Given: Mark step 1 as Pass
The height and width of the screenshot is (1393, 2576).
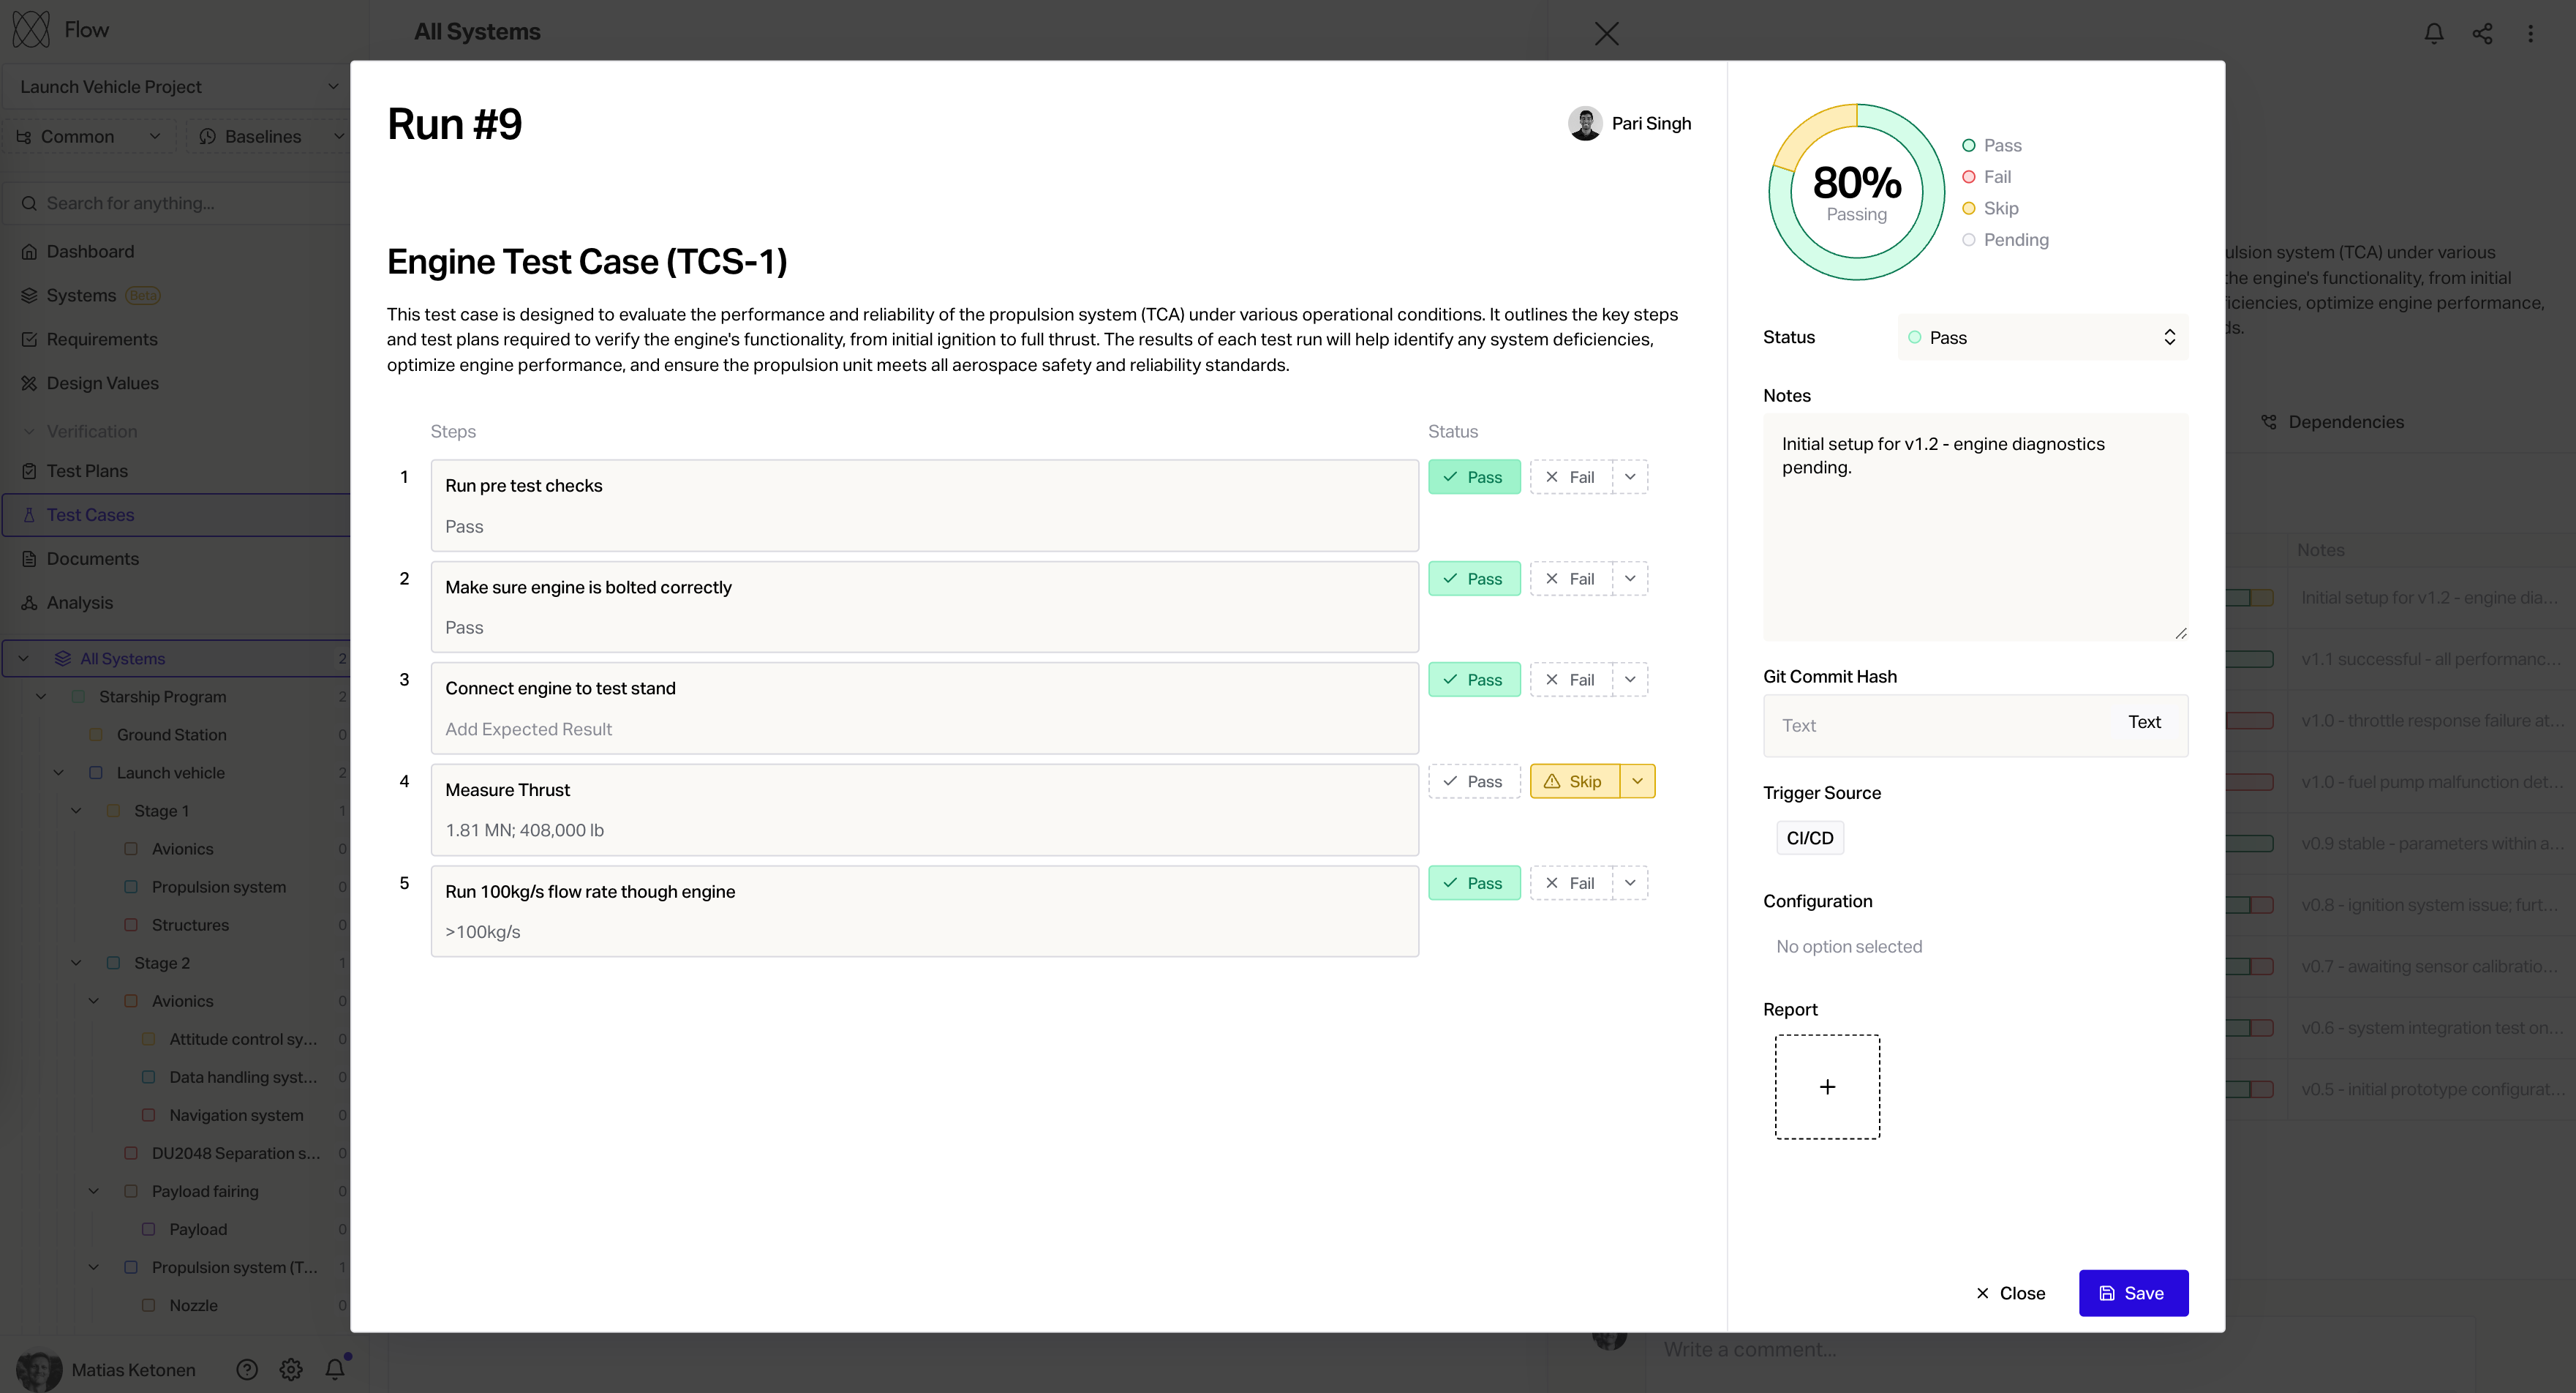Looking at the screenshot, I should [1474, 477].
